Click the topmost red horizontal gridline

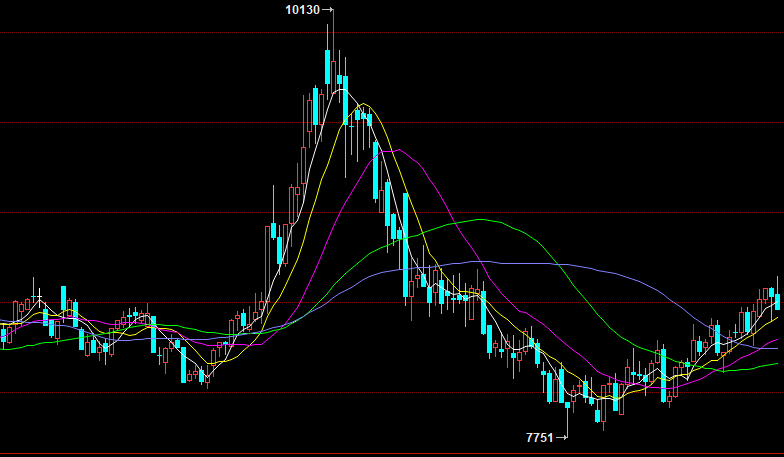point(150,33)
